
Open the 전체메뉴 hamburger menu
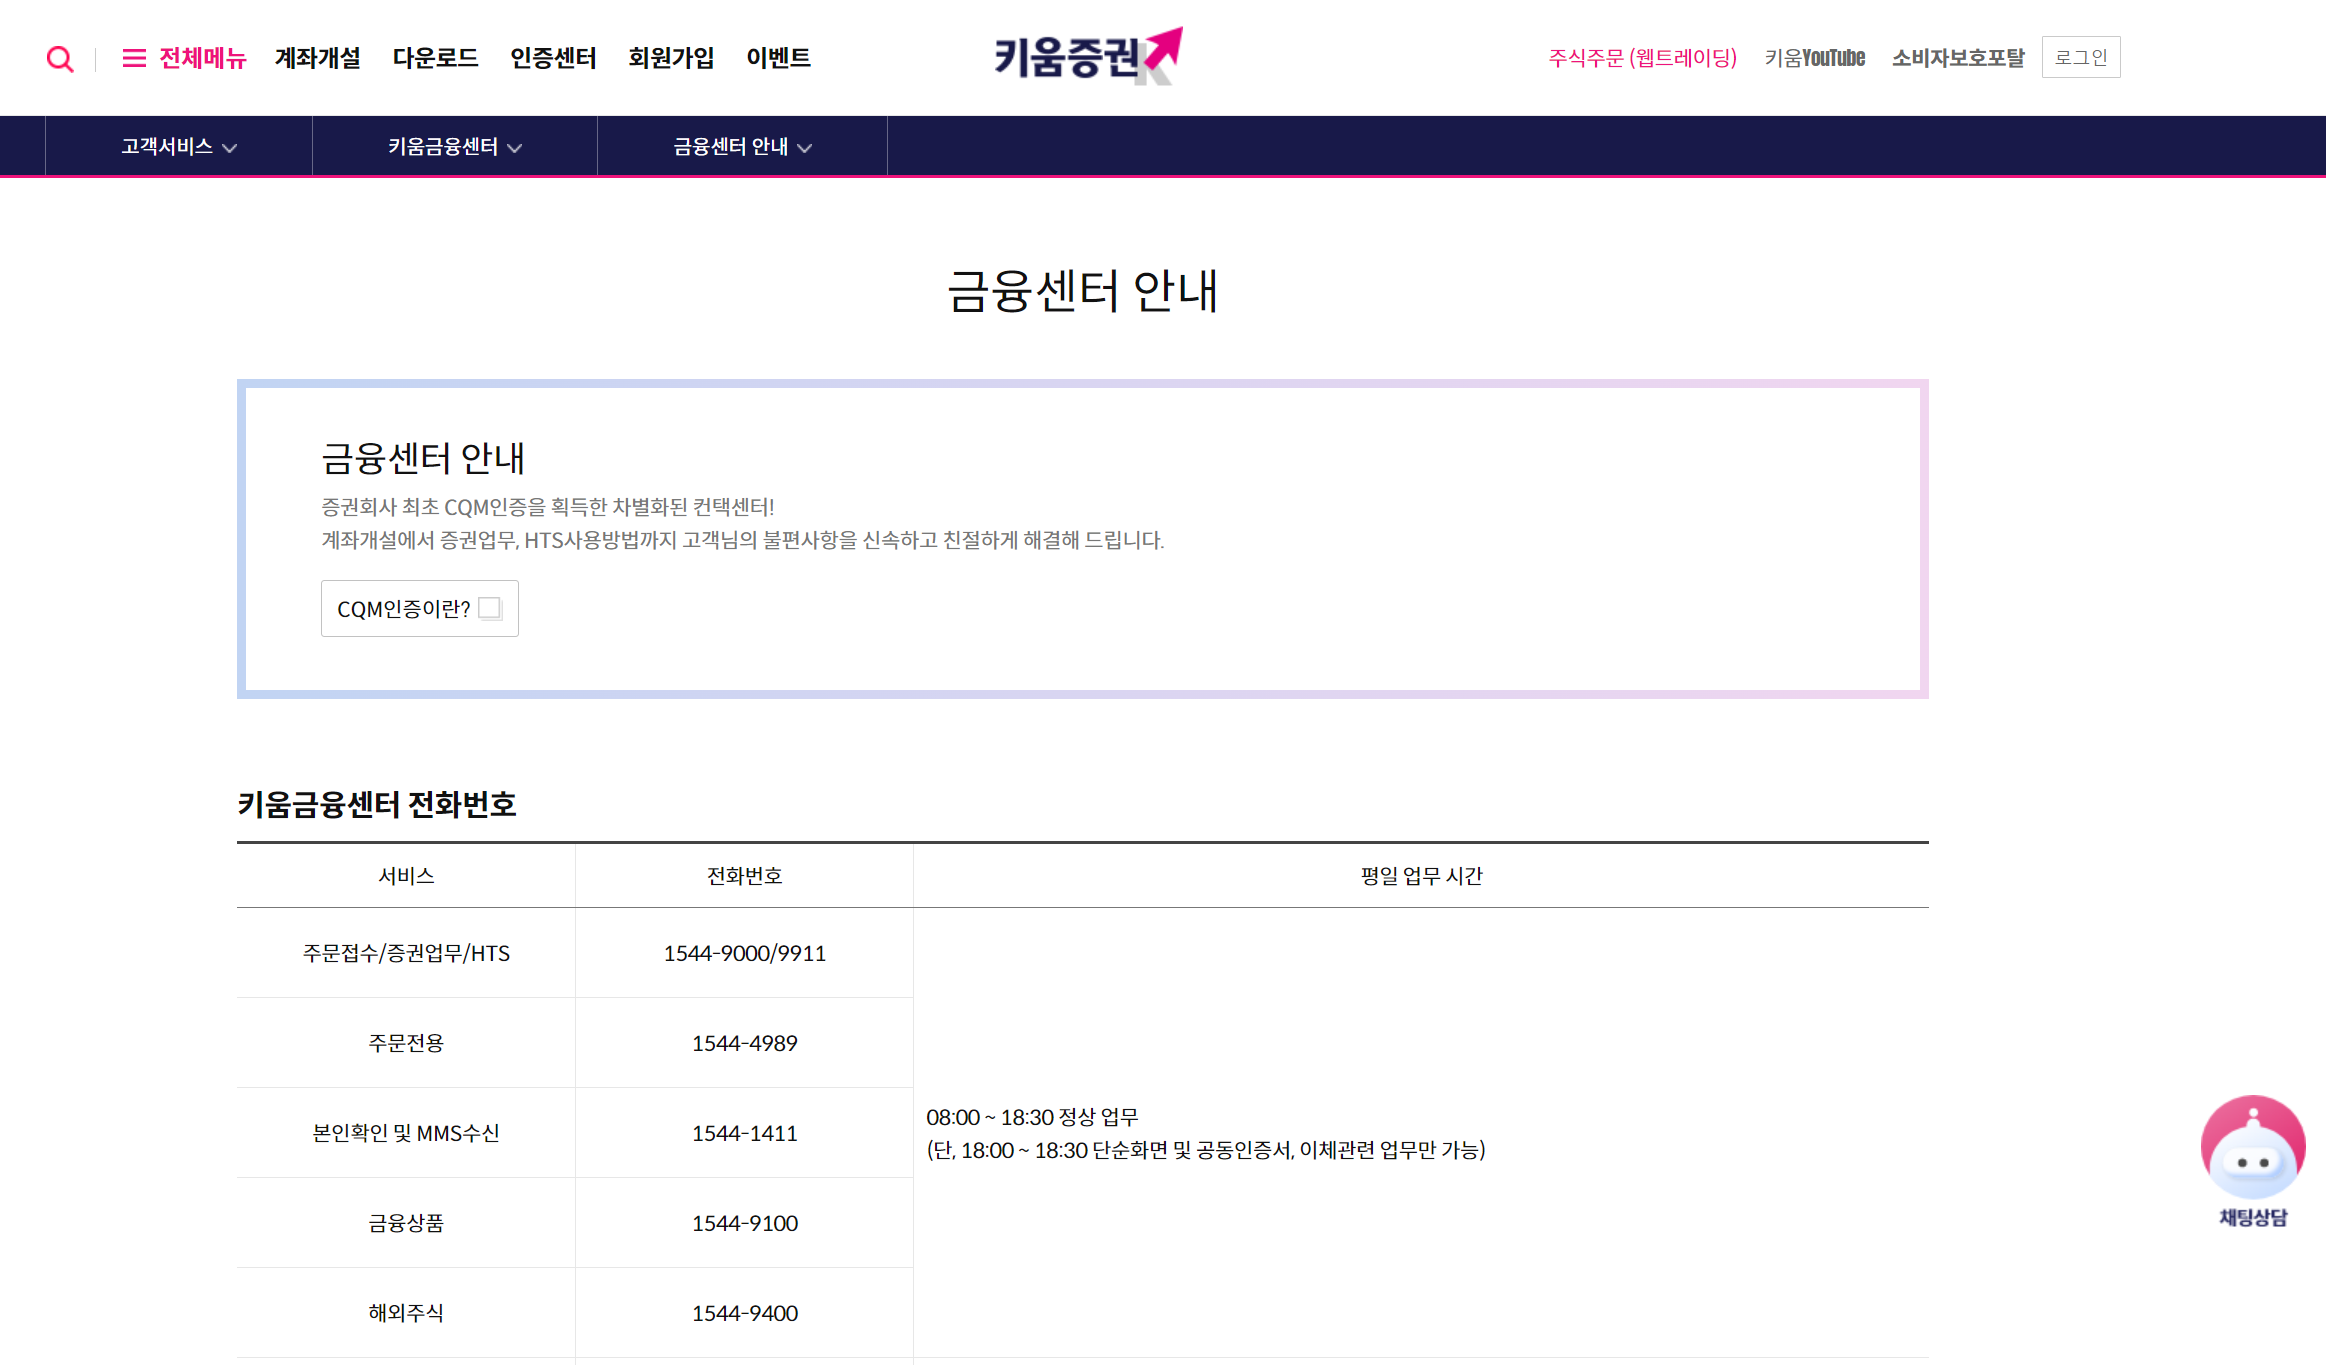[x=184, y=58]
